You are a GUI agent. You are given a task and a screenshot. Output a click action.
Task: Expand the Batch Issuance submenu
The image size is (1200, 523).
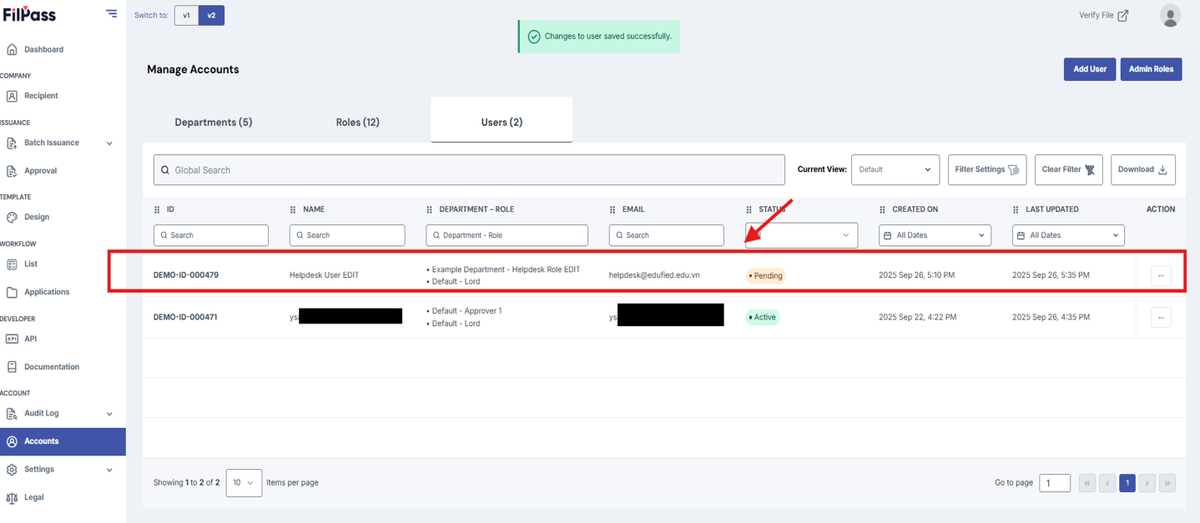[x=109, y=143]
